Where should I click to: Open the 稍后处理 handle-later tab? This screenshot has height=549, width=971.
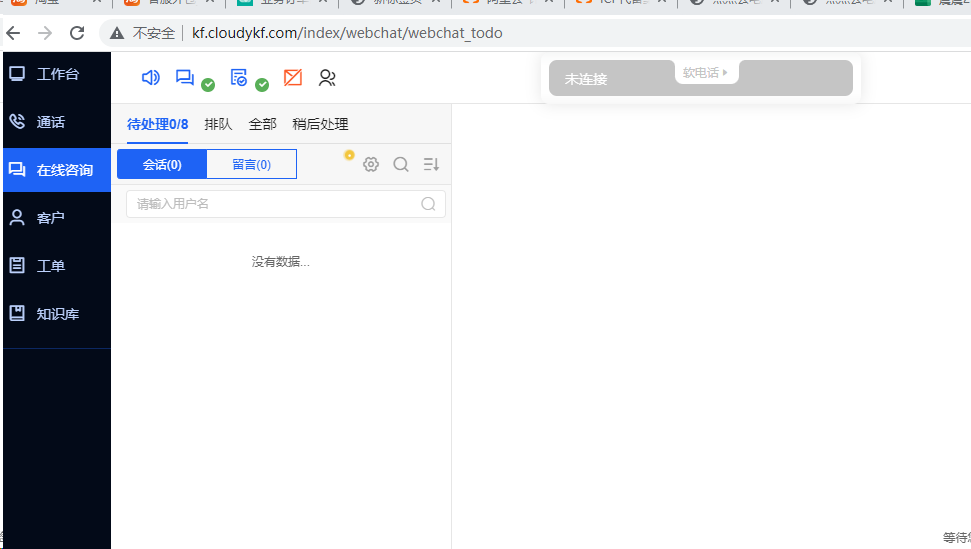pyautogui.click(x=320, y=124)
